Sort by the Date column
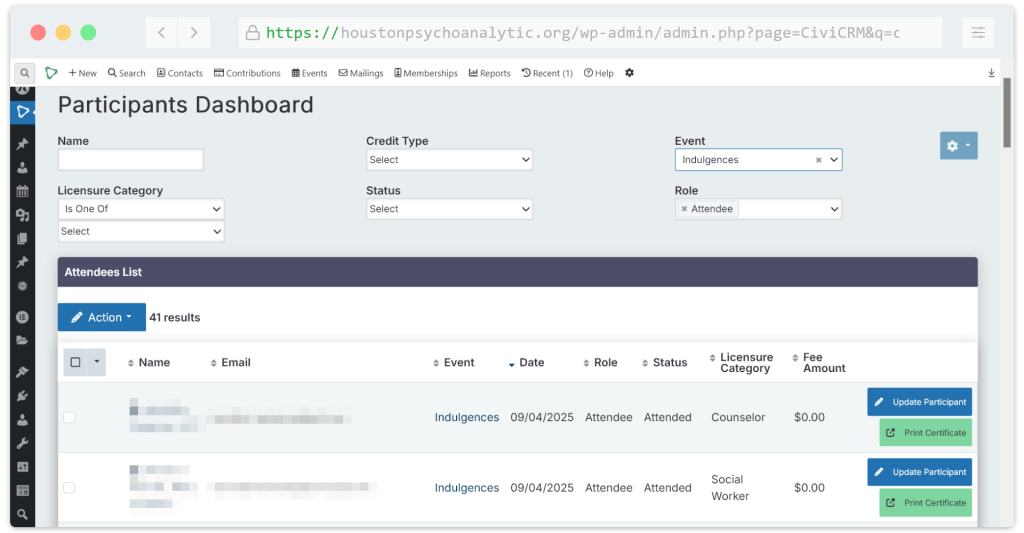The width and height of the screenshot is (1024, 533). click(x=526, y=363)
